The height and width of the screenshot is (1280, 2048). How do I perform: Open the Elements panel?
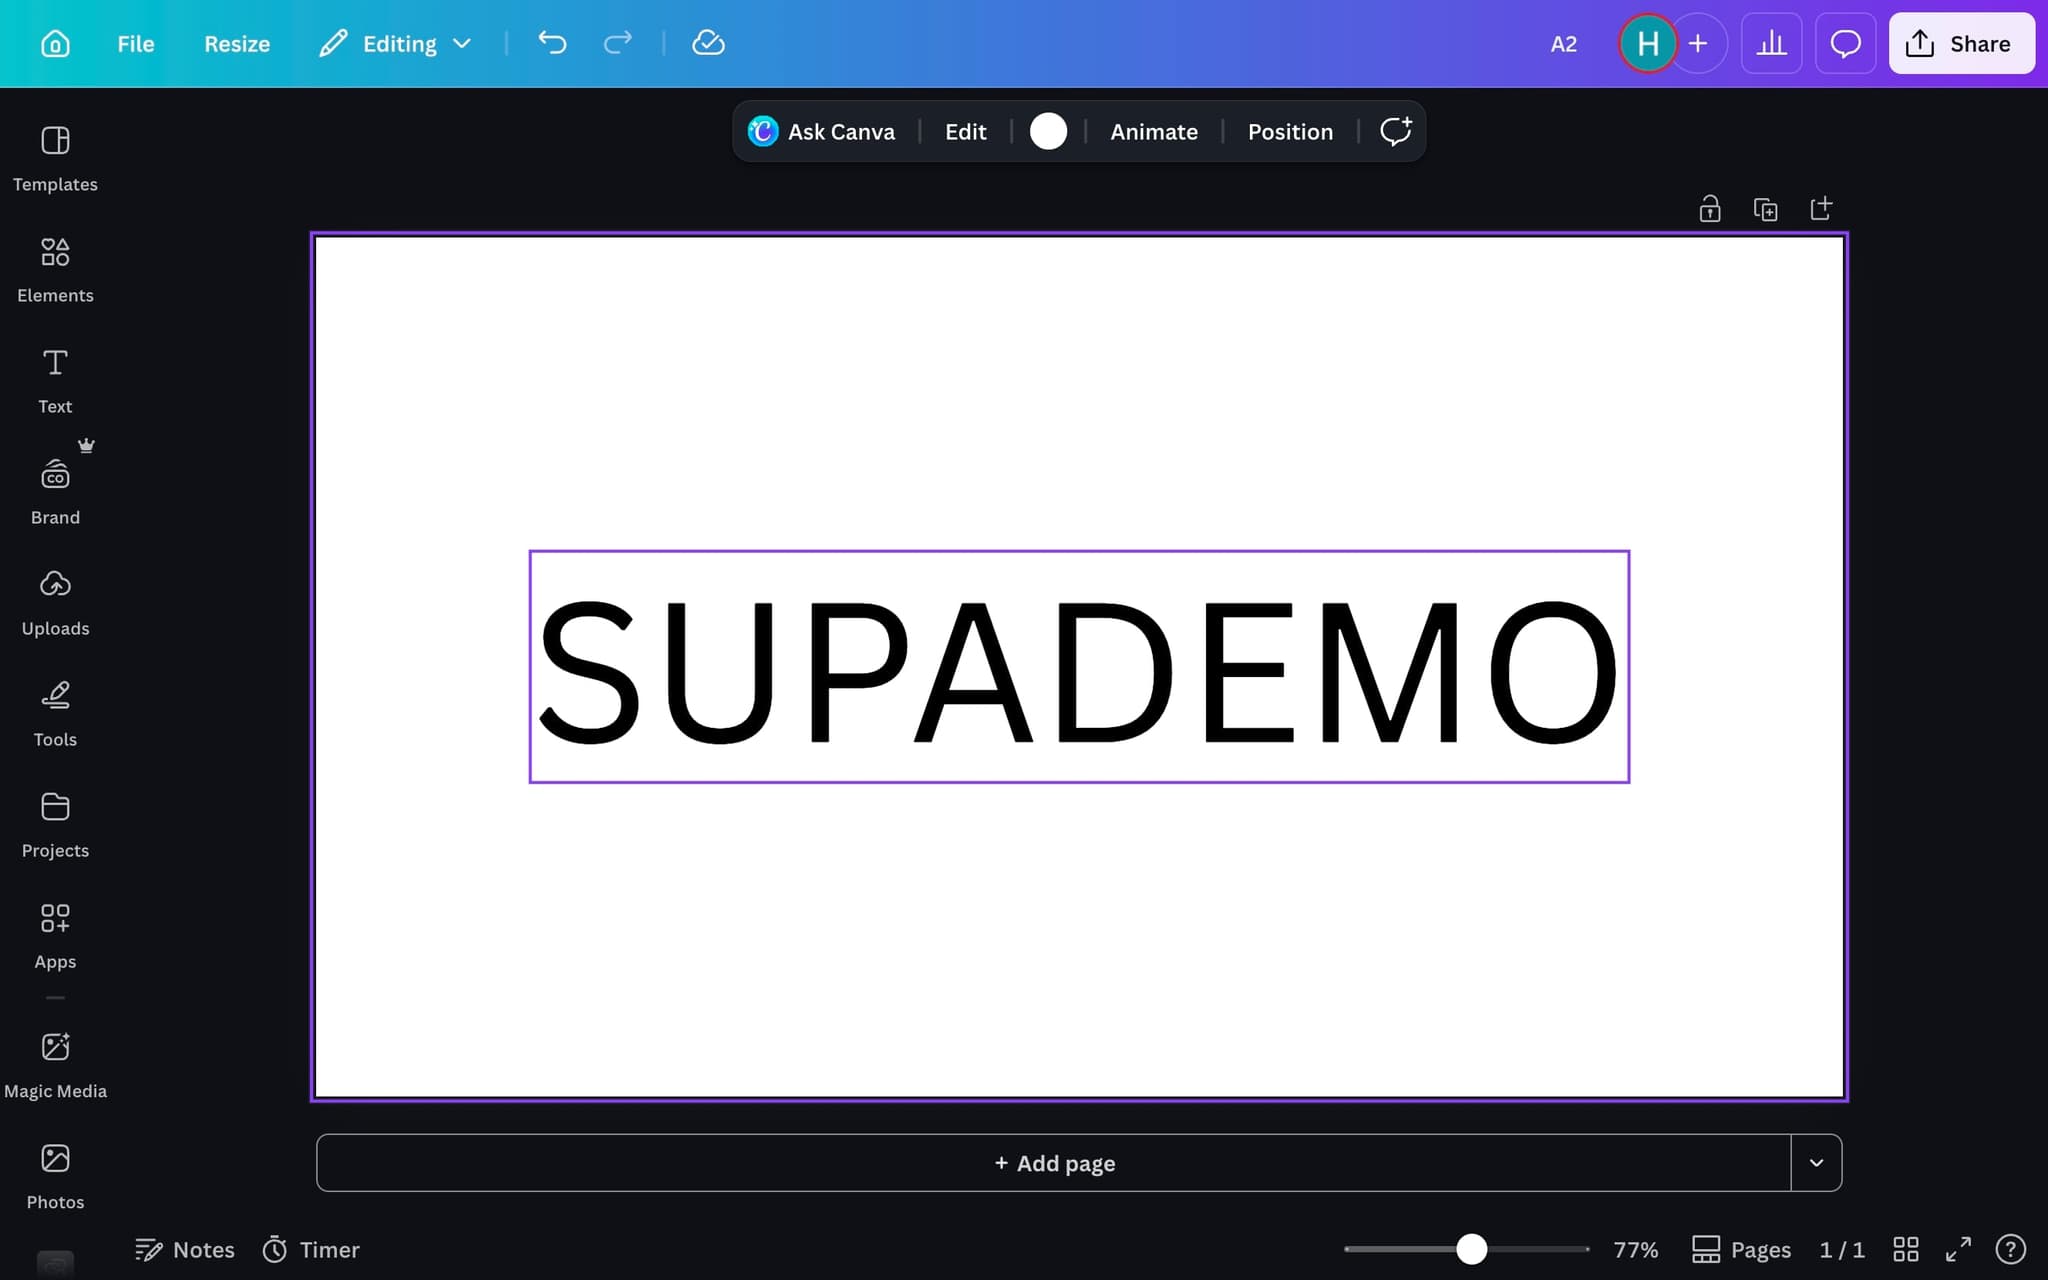point(55,269)
